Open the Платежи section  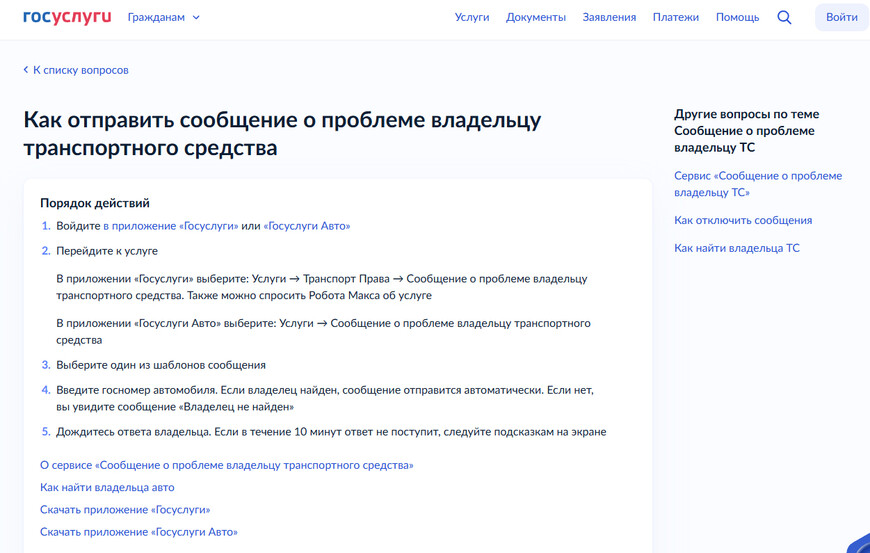coord(676,17)
